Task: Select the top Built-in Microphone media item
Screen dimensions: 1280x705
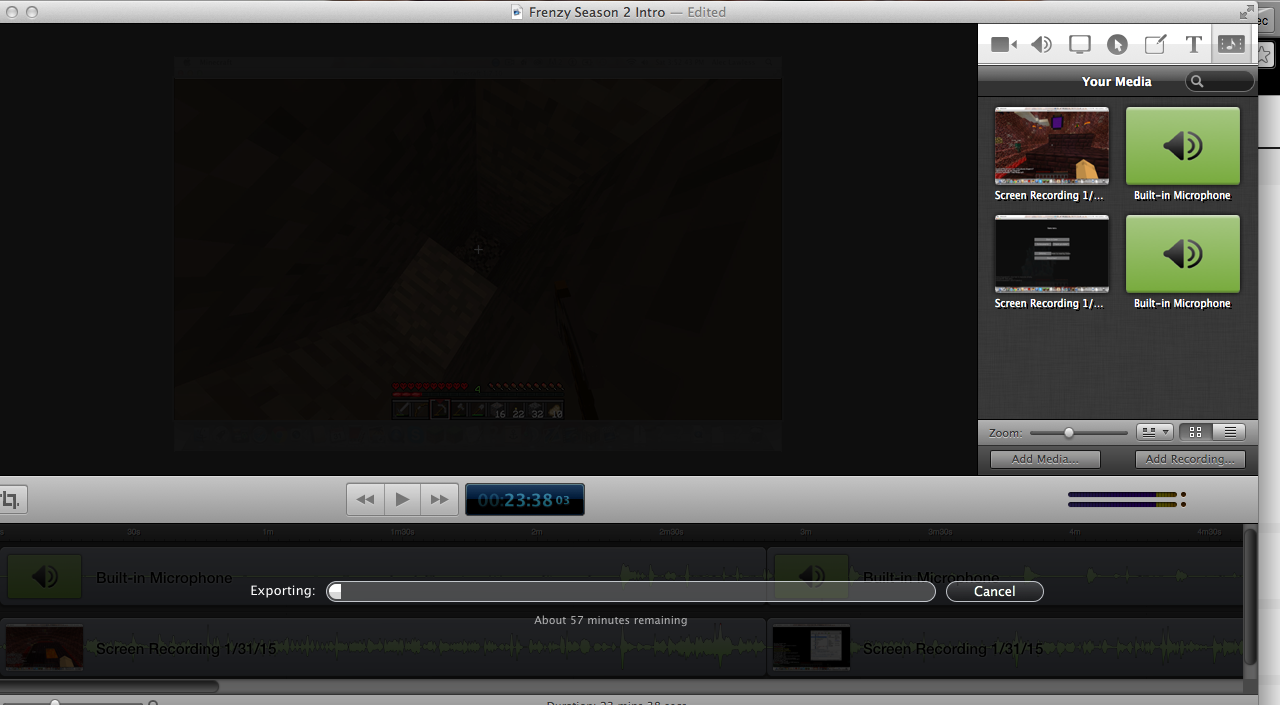Action: click(x=1182, y=146)
